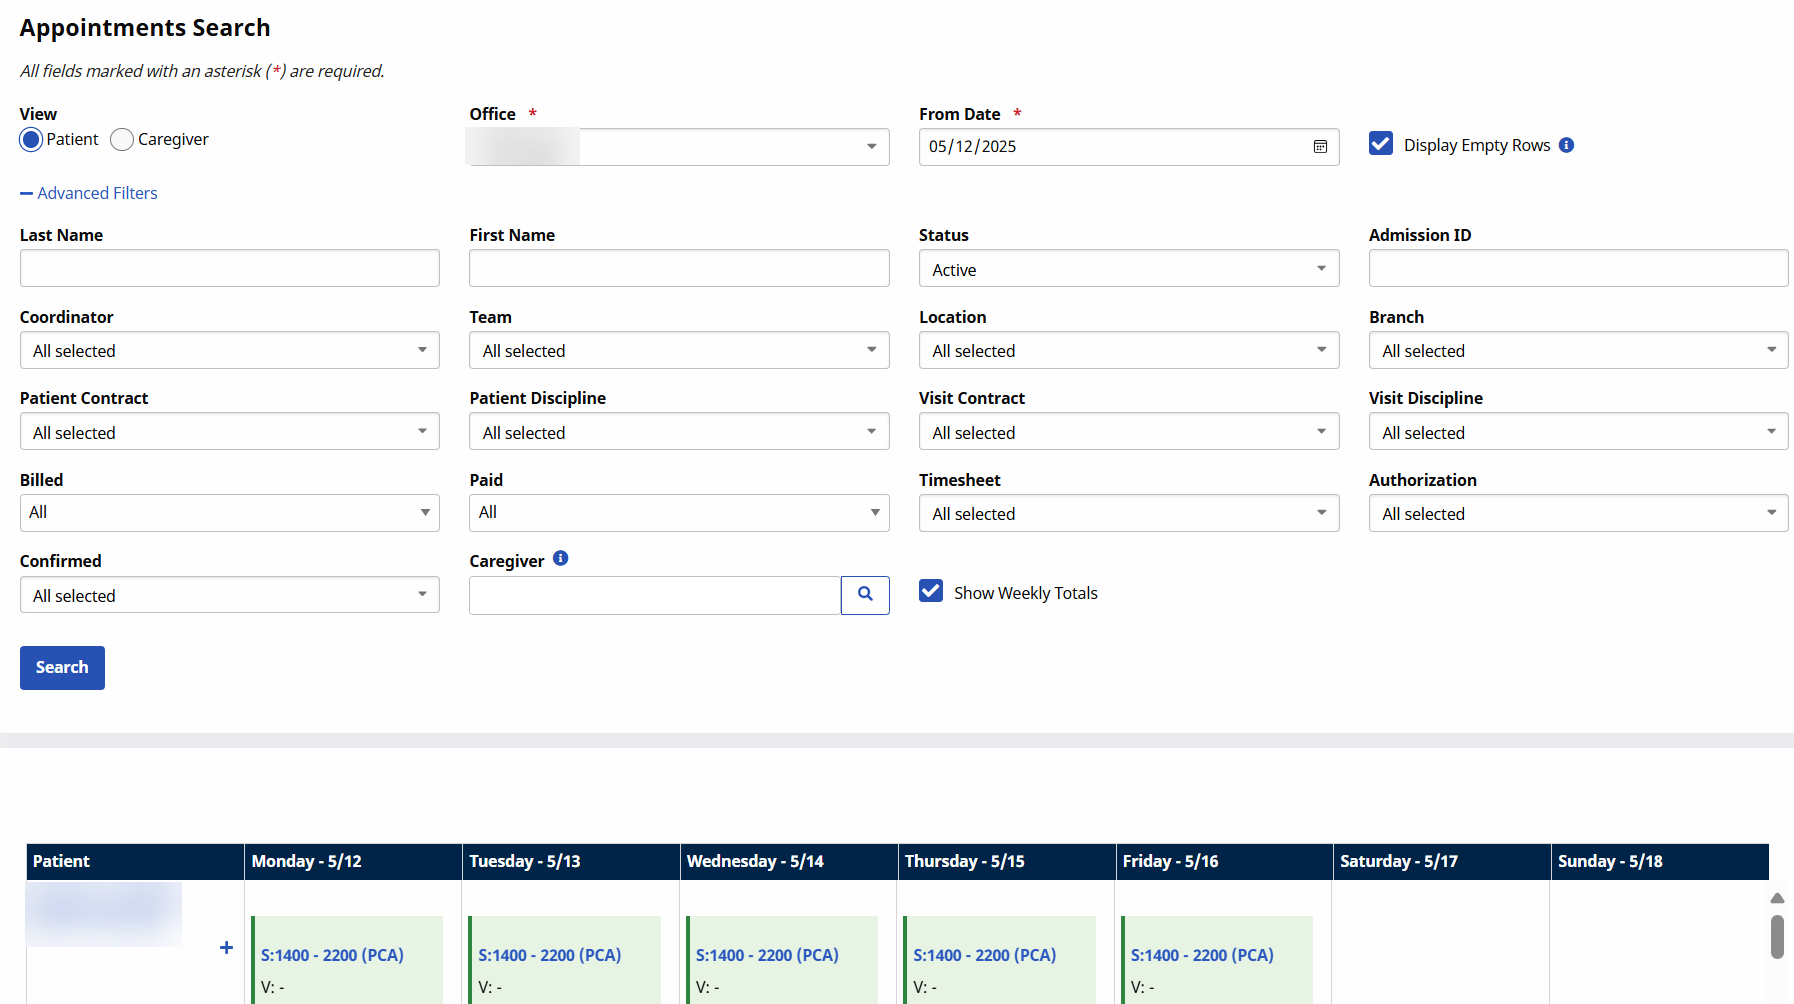The image size is (1794, 1004).
Task: Select the Patient view radio button
Action: pos(31,140)
